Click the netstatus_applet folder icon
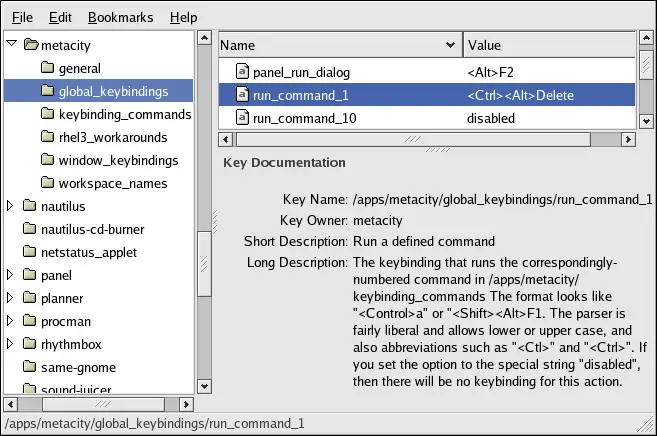Screen dimensions: 657x436 (30, 252)
